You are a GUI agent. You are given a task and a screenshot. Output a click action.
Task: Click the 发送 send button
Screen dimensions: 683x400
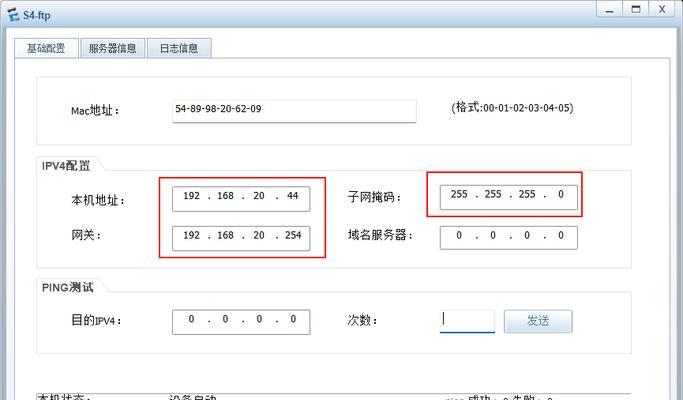click(538, 321)
